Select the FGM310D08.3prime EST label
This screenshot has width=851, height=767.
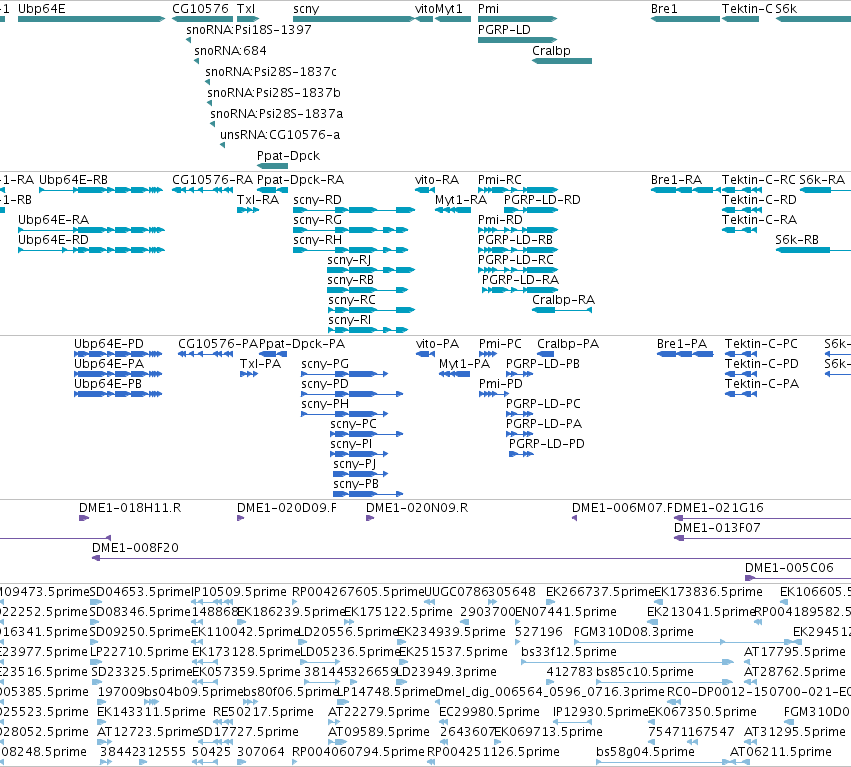click(x=634, y=632)
